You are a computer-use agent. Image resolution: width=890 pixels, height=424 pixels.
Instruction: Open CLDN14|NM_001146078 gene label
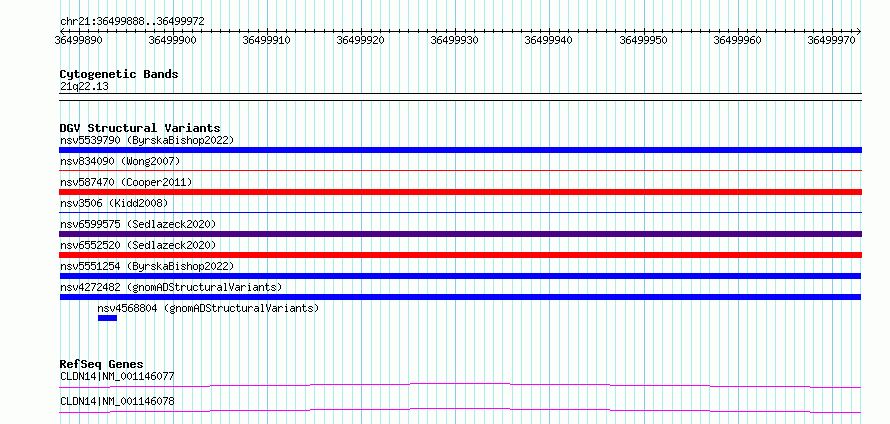point(117,402)
